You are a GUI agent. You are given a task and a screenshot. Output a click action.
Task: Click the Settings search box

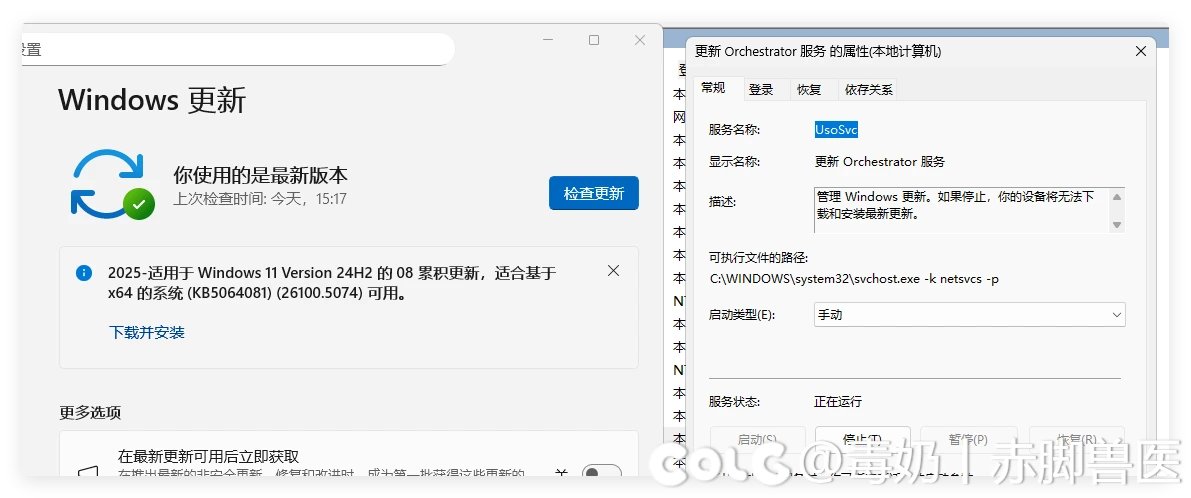point(237,49)
